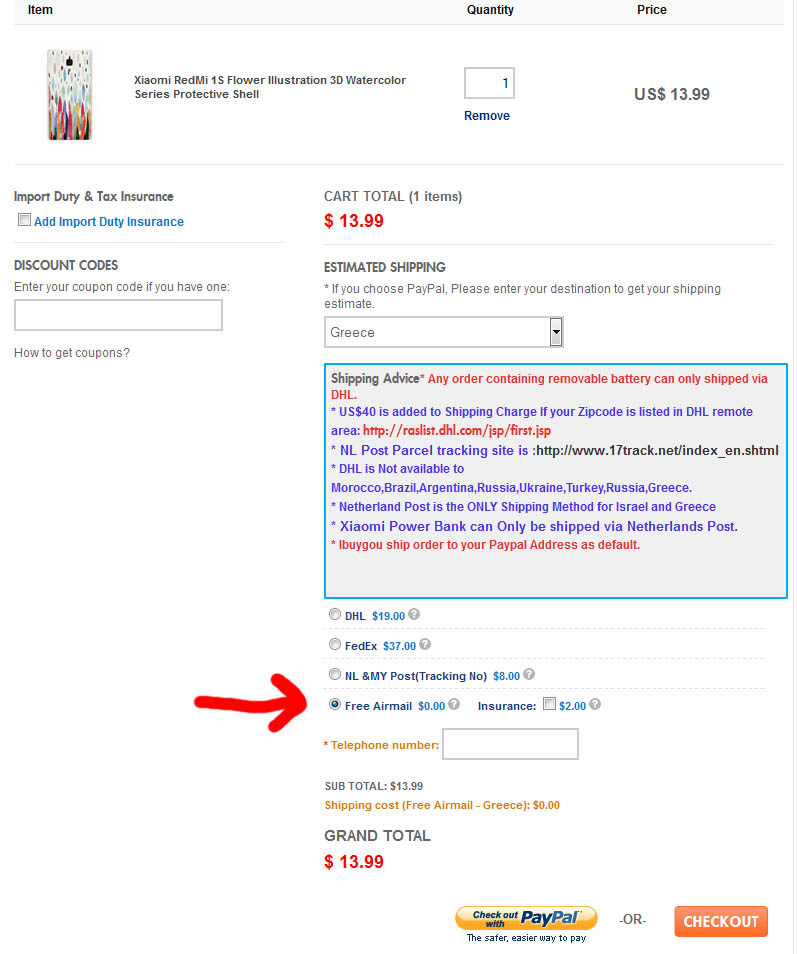Click the help icon next to DHL price

pos(414,615)
